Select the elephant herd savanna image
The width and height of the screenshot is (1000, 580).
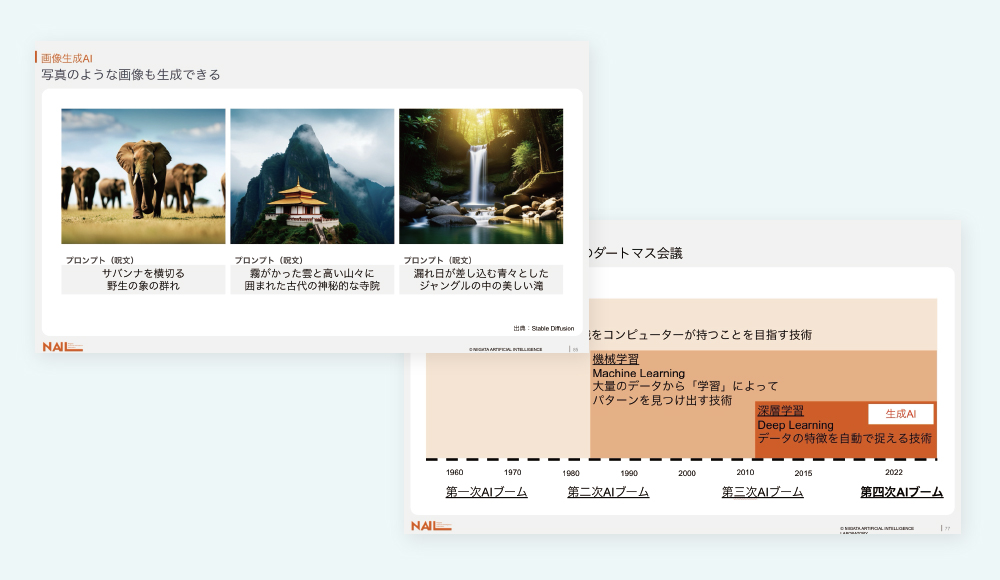(x=143, y=176)
